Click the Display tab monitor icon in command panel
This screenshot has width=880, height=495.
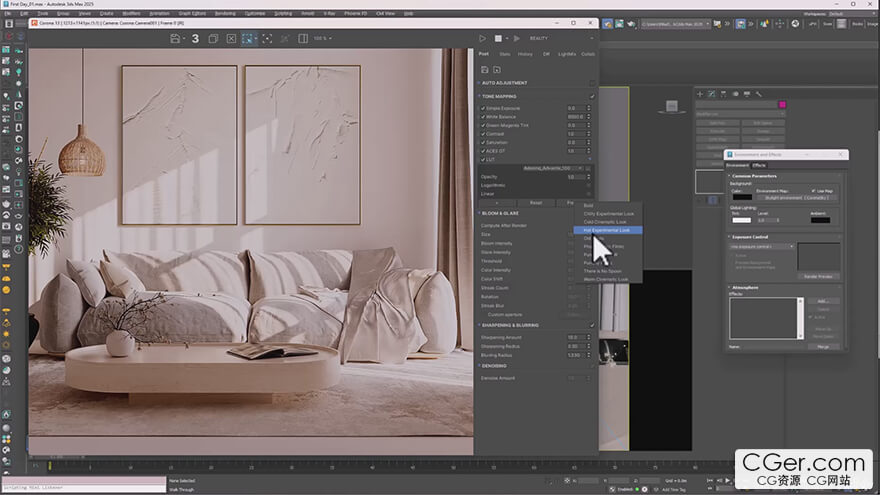[747, 93]
